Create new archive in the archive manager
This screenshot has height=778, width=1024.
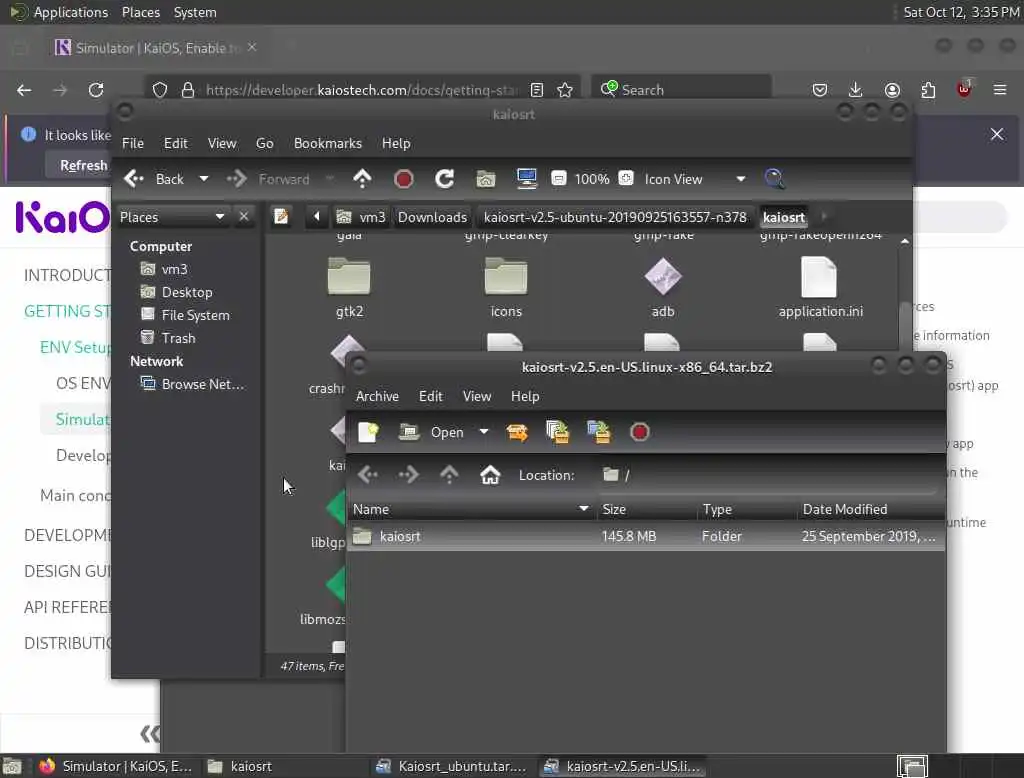[368, 432]
